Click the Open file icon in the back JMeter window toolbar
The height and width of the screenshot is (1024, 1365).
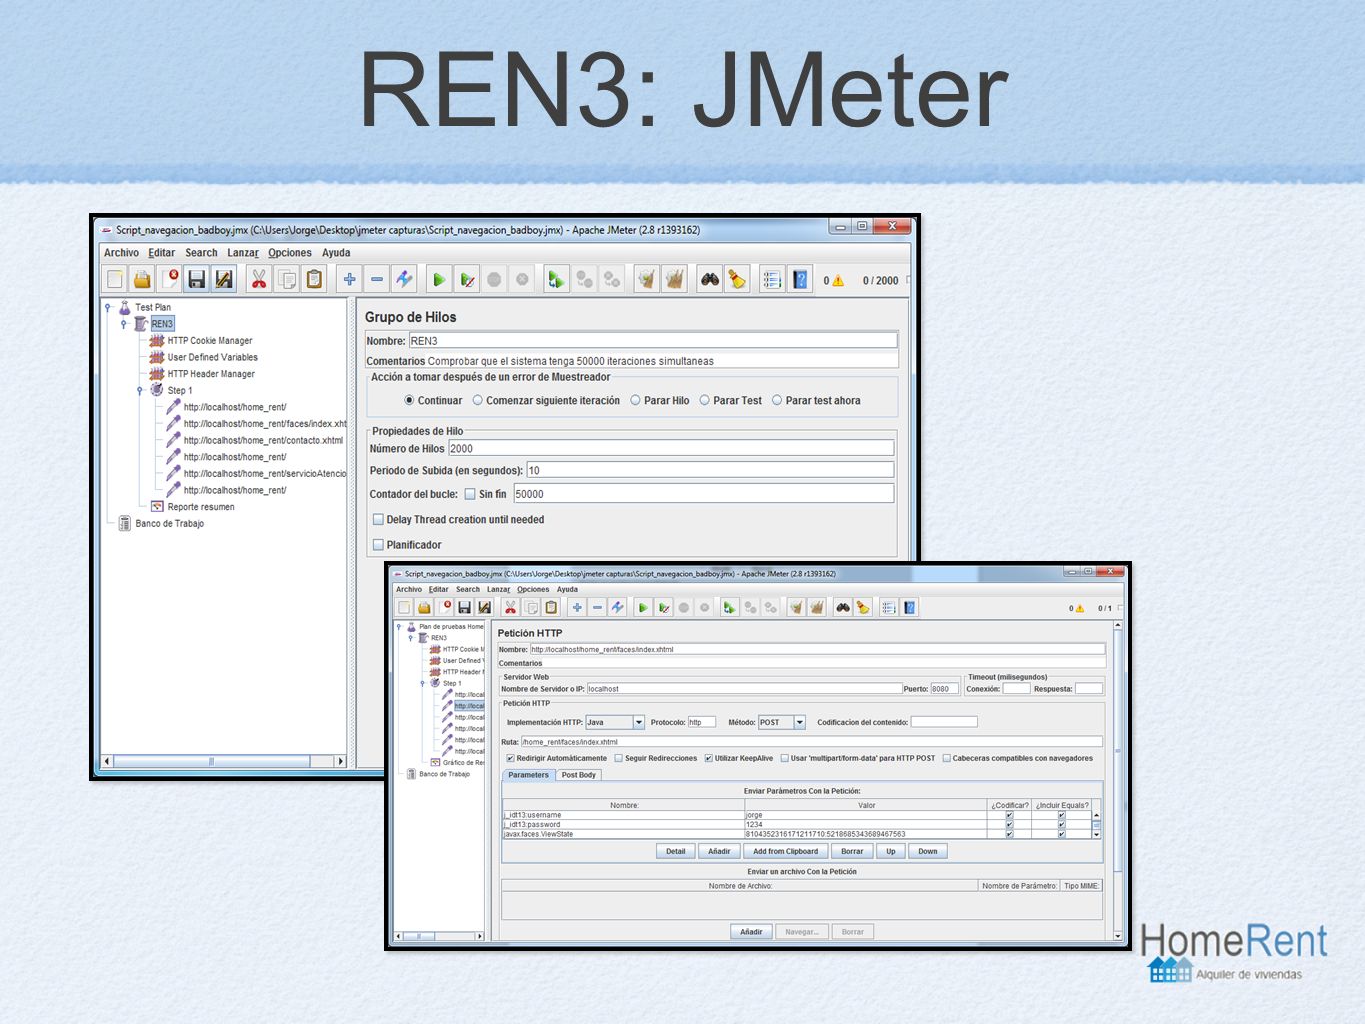[142, 280]
